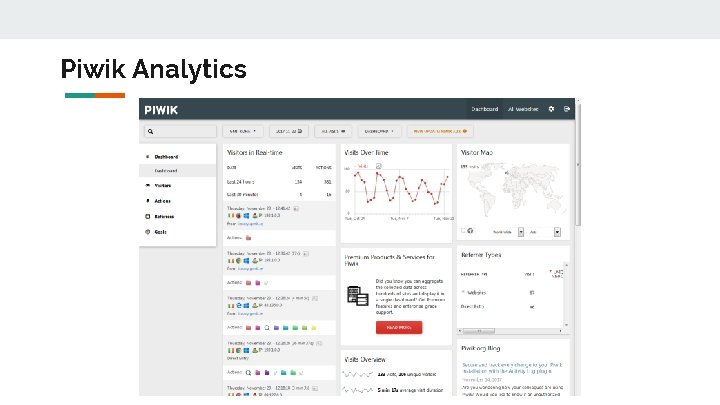The width and height of the screenshot is (720, 405).
Task: Open the All Visits segment dropdown
Action: click(333, 131)
